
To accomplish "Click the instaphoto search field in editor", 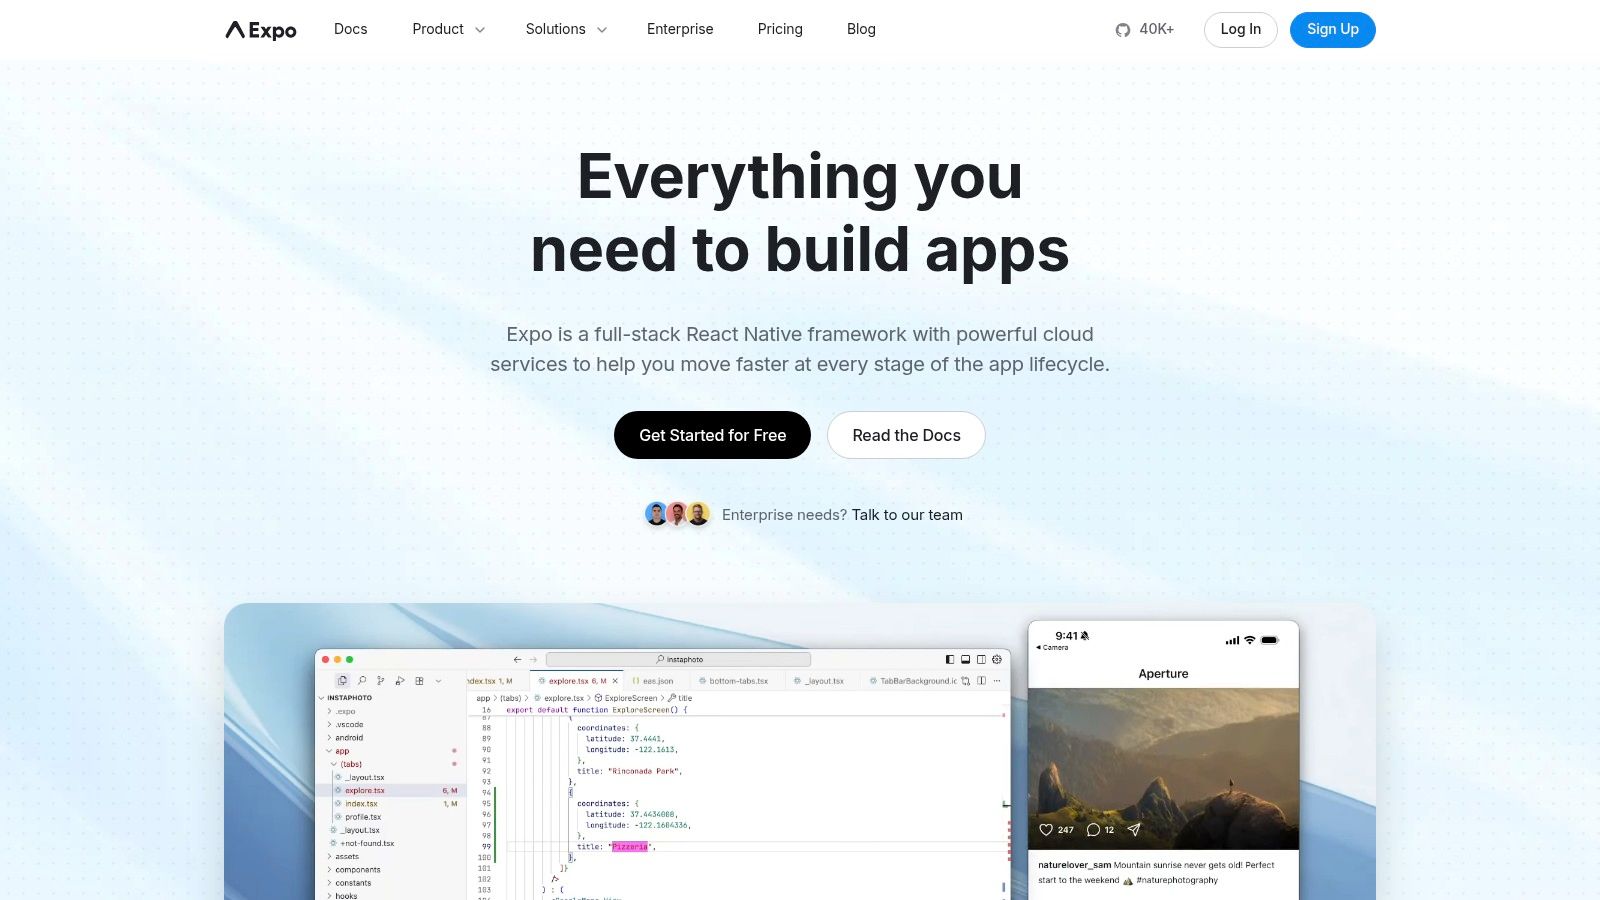I will [679, 660].
